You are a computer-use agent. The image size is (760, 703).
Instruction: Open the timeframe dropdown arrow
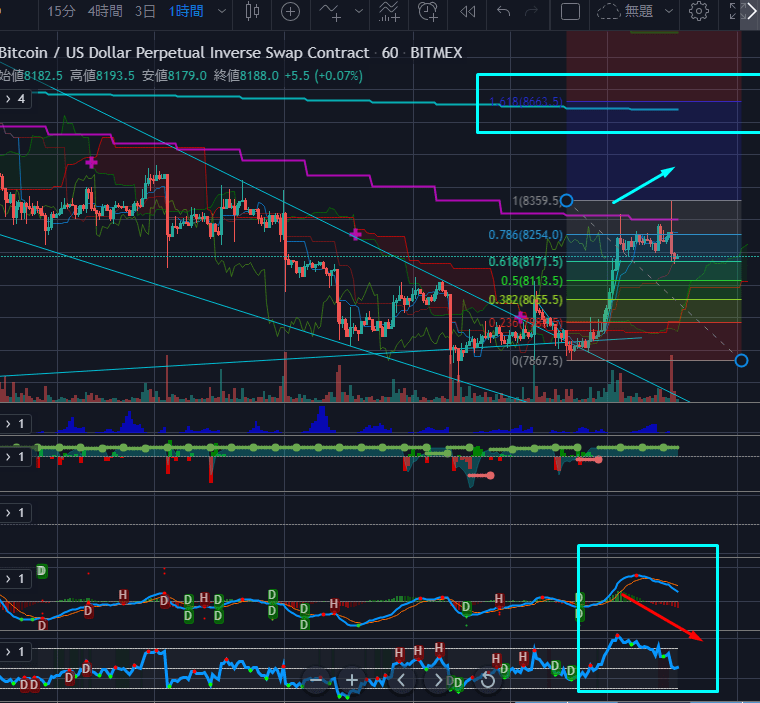pos(222,11)
